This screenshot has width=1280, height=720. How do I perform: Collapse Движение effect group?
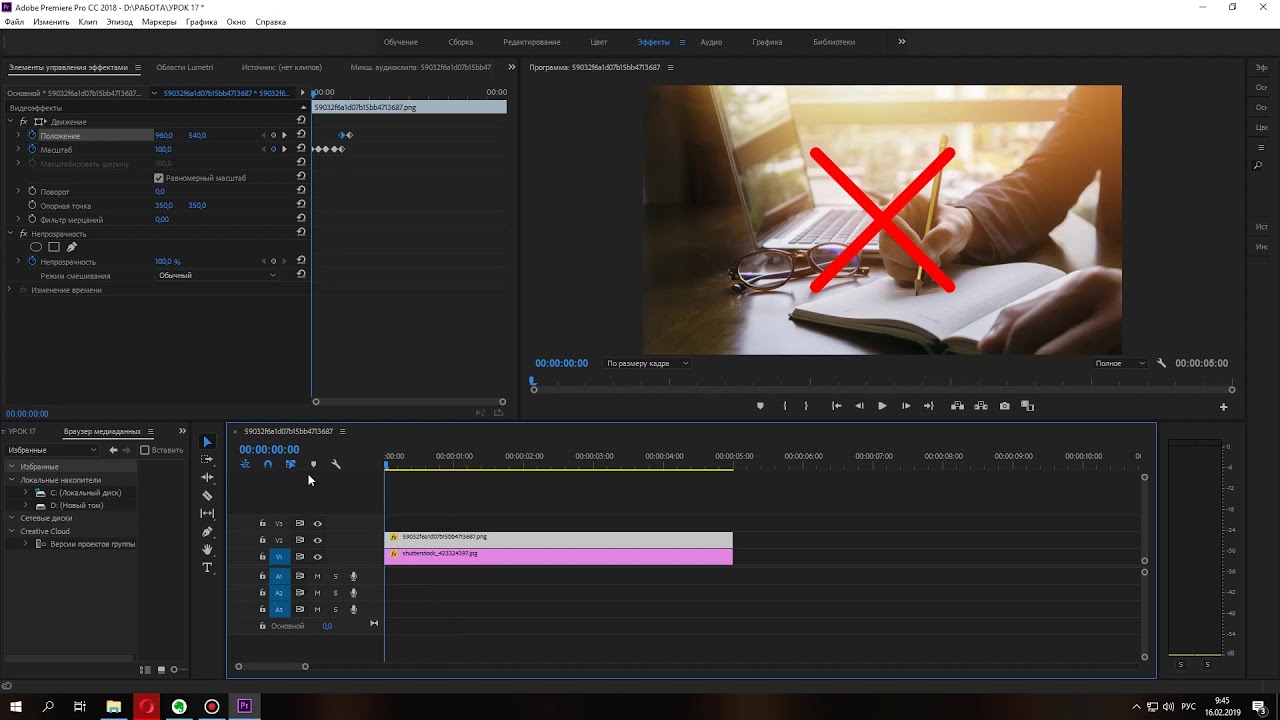10,121
